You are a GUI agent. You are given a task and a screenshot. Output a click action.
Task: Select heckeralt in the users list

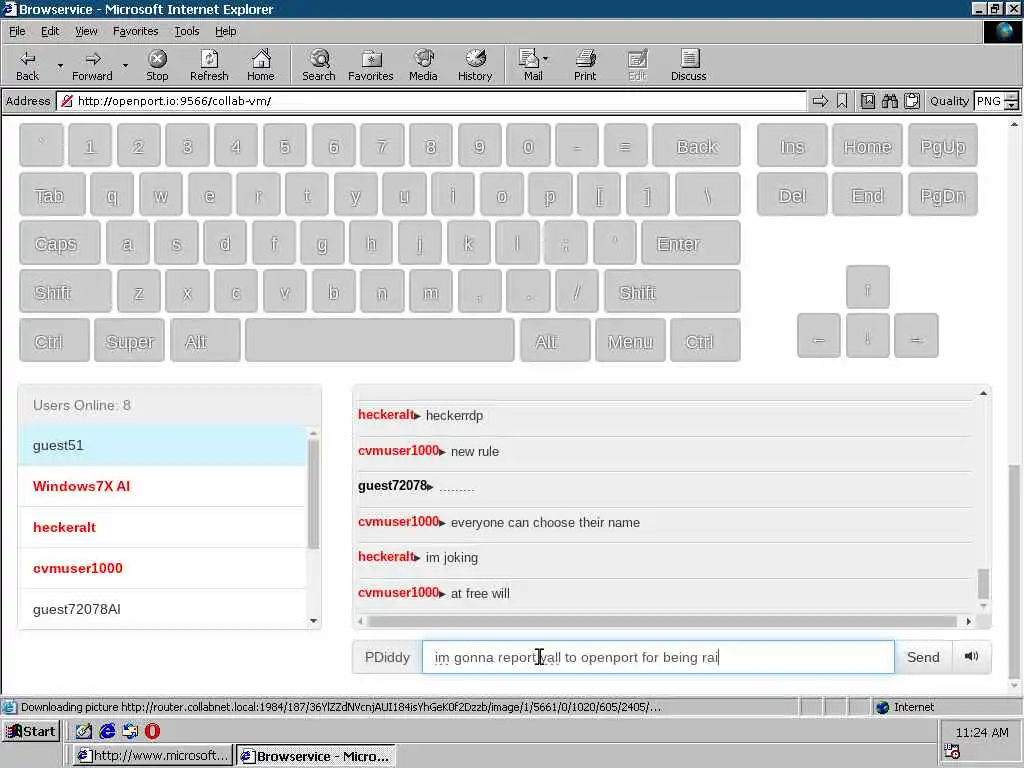[x=163, y=527]
